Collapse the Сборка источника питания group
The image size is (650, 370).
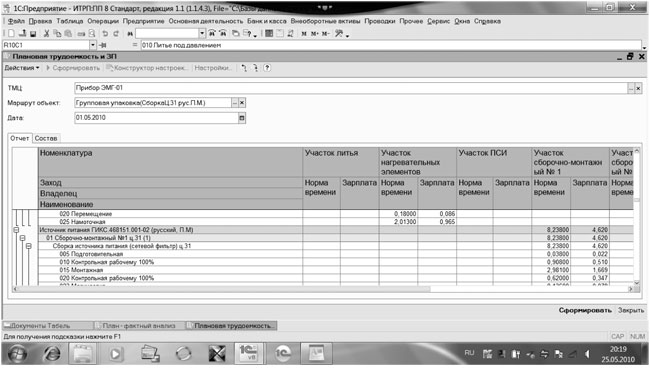point(29,246)
